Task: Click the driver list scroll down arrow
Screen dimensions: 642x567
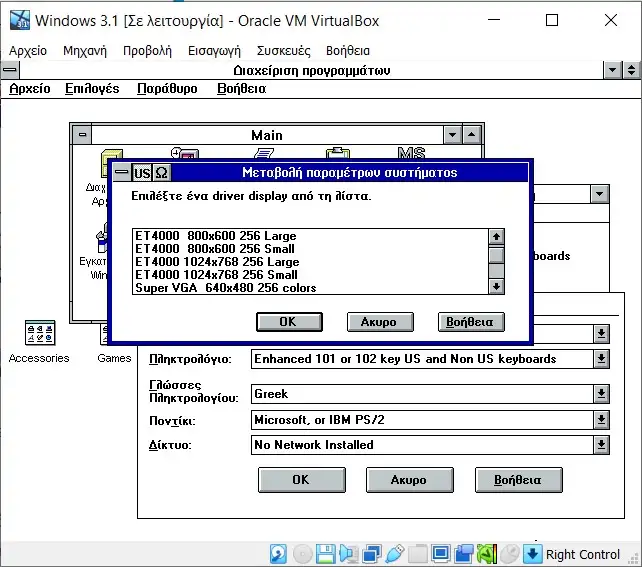Action: pyautogui.click(x=496, y=286)
